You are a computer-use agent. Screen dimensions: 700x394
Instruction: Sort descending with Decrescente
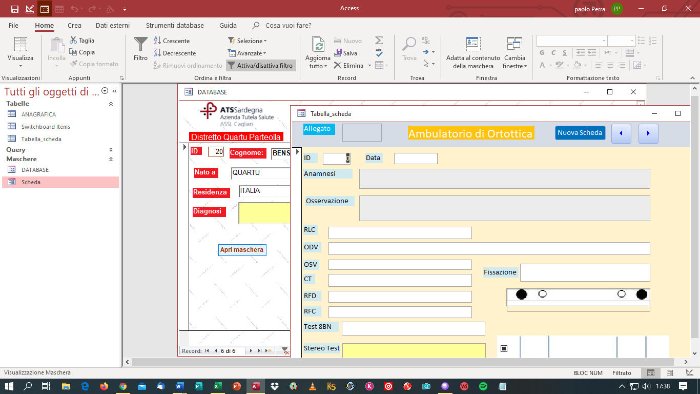pos(175,53)
